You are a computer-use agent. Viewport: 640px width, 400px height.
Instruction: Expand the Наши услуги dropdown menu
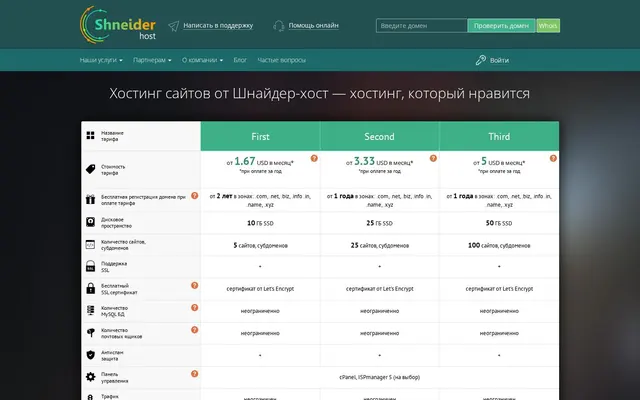point(101,60)
